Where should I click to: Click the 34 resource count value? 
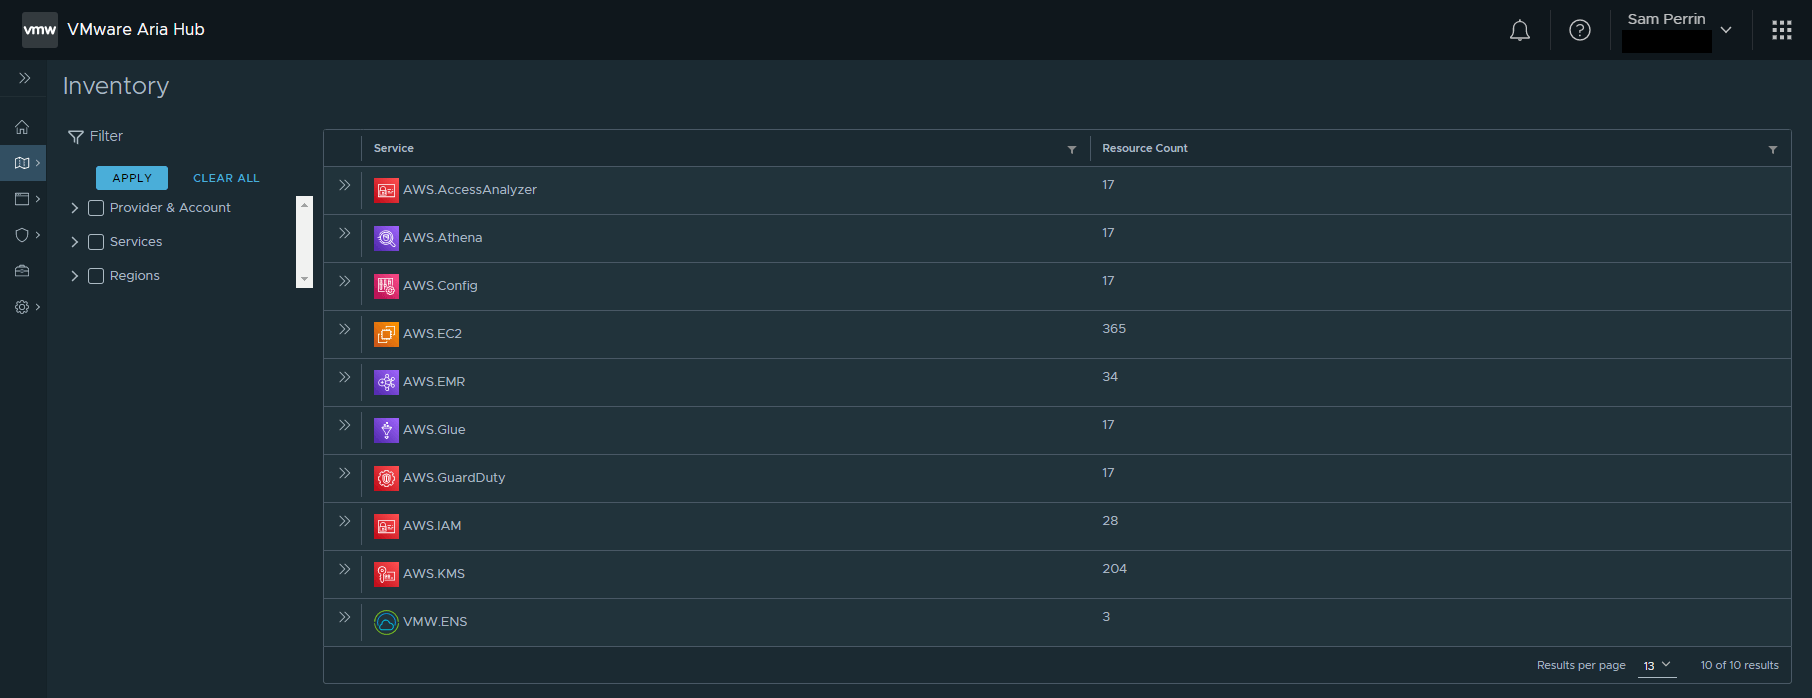pyautogui.click(x=1110, y=377)
